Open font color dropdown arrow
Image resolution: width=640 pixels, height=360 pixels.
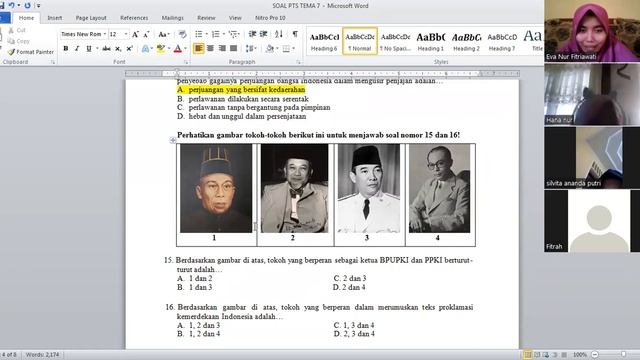[185, 49]
